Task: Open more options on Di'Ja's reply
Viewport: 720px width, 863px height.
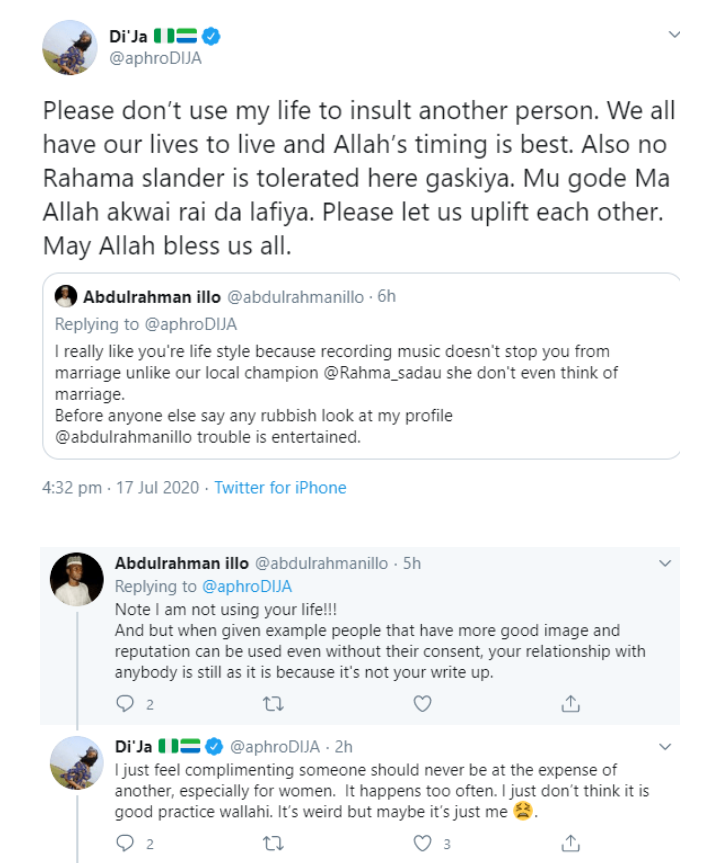Action: pos(666,746)
